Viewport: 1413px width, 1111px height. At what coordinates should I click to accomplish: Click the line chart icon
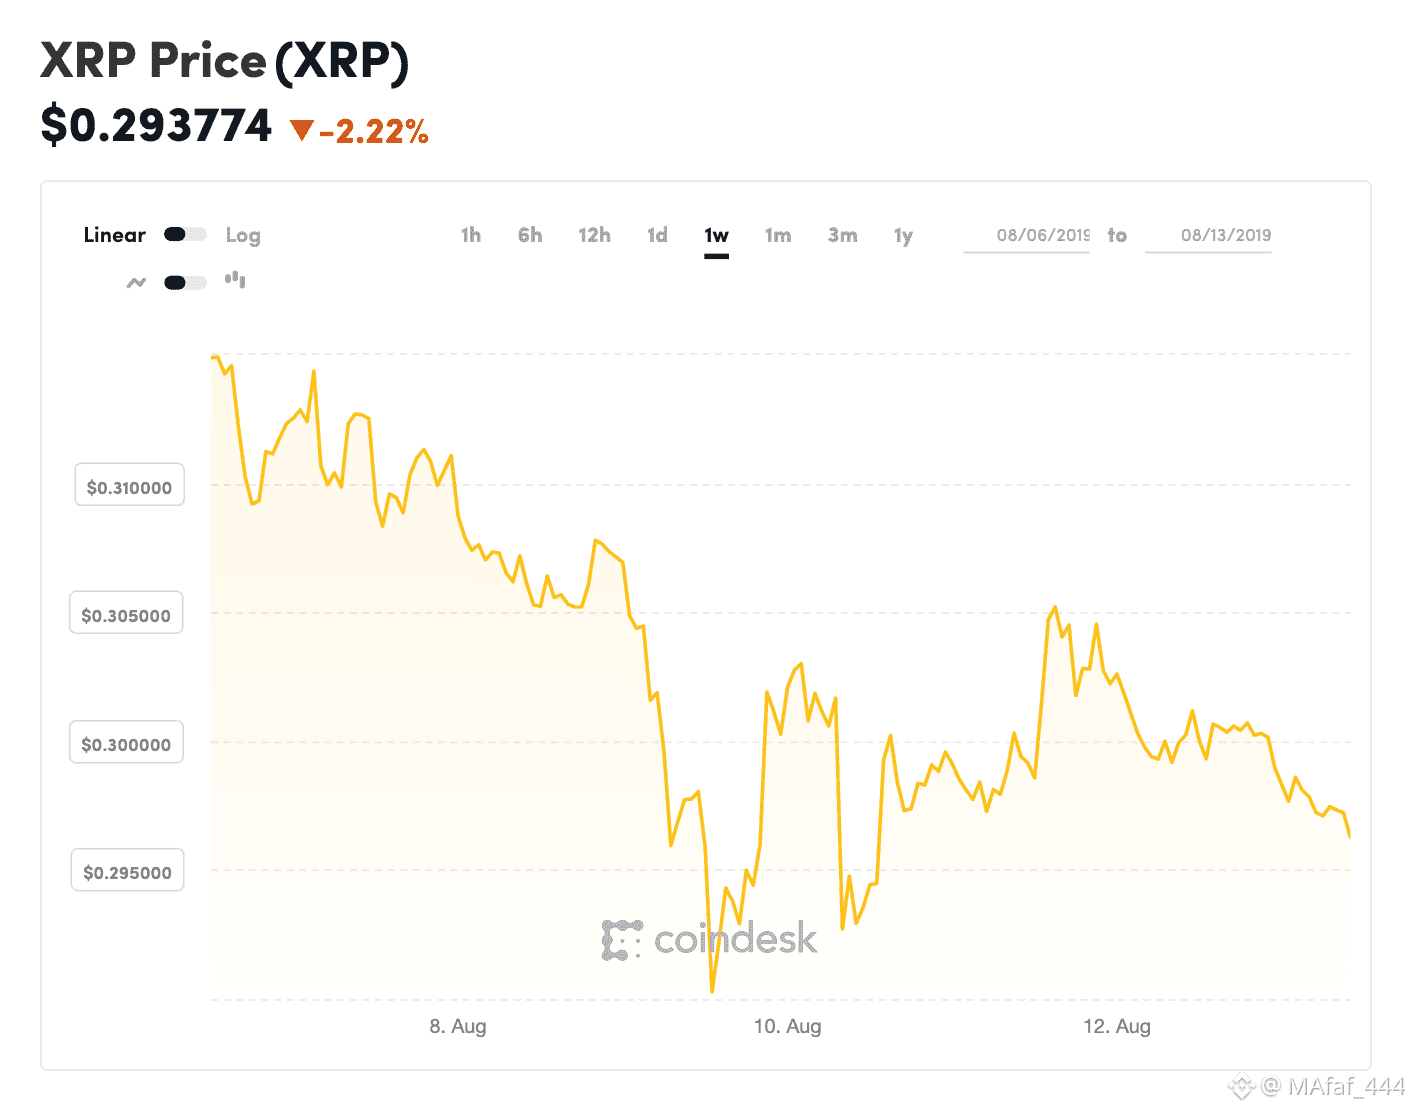click(x=136, y=283)
